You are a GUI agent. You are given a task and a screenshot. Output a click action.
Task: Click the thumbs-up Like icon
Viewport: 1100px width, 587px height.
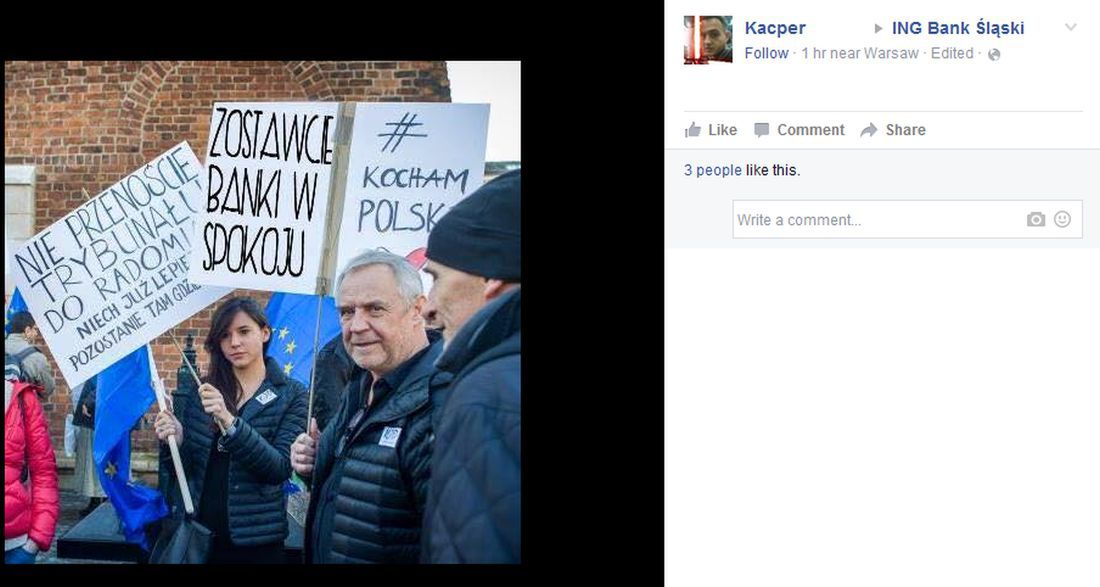click(692, 130)
